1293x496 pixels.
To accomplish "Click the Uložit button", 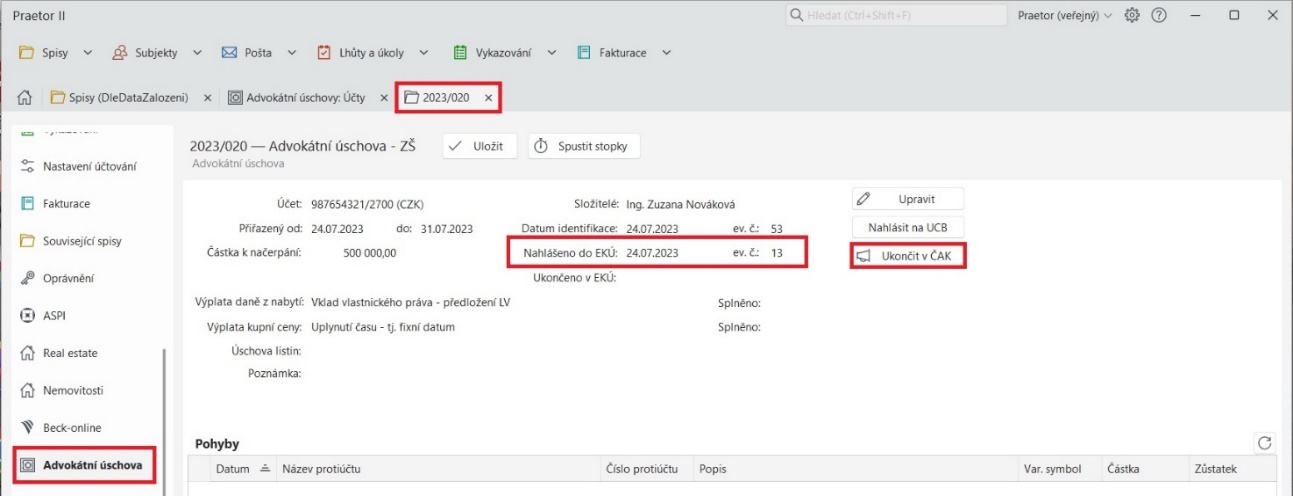I will (480, 146).
